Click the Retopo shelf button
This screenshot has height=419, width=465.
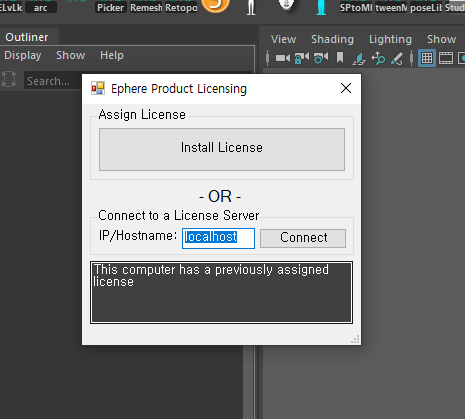[181, 7]
